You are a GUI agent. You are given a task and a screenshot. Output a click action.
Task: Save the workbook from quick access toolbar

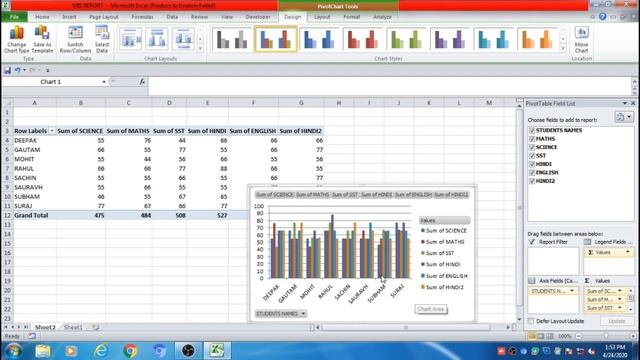tap(7, 70)
